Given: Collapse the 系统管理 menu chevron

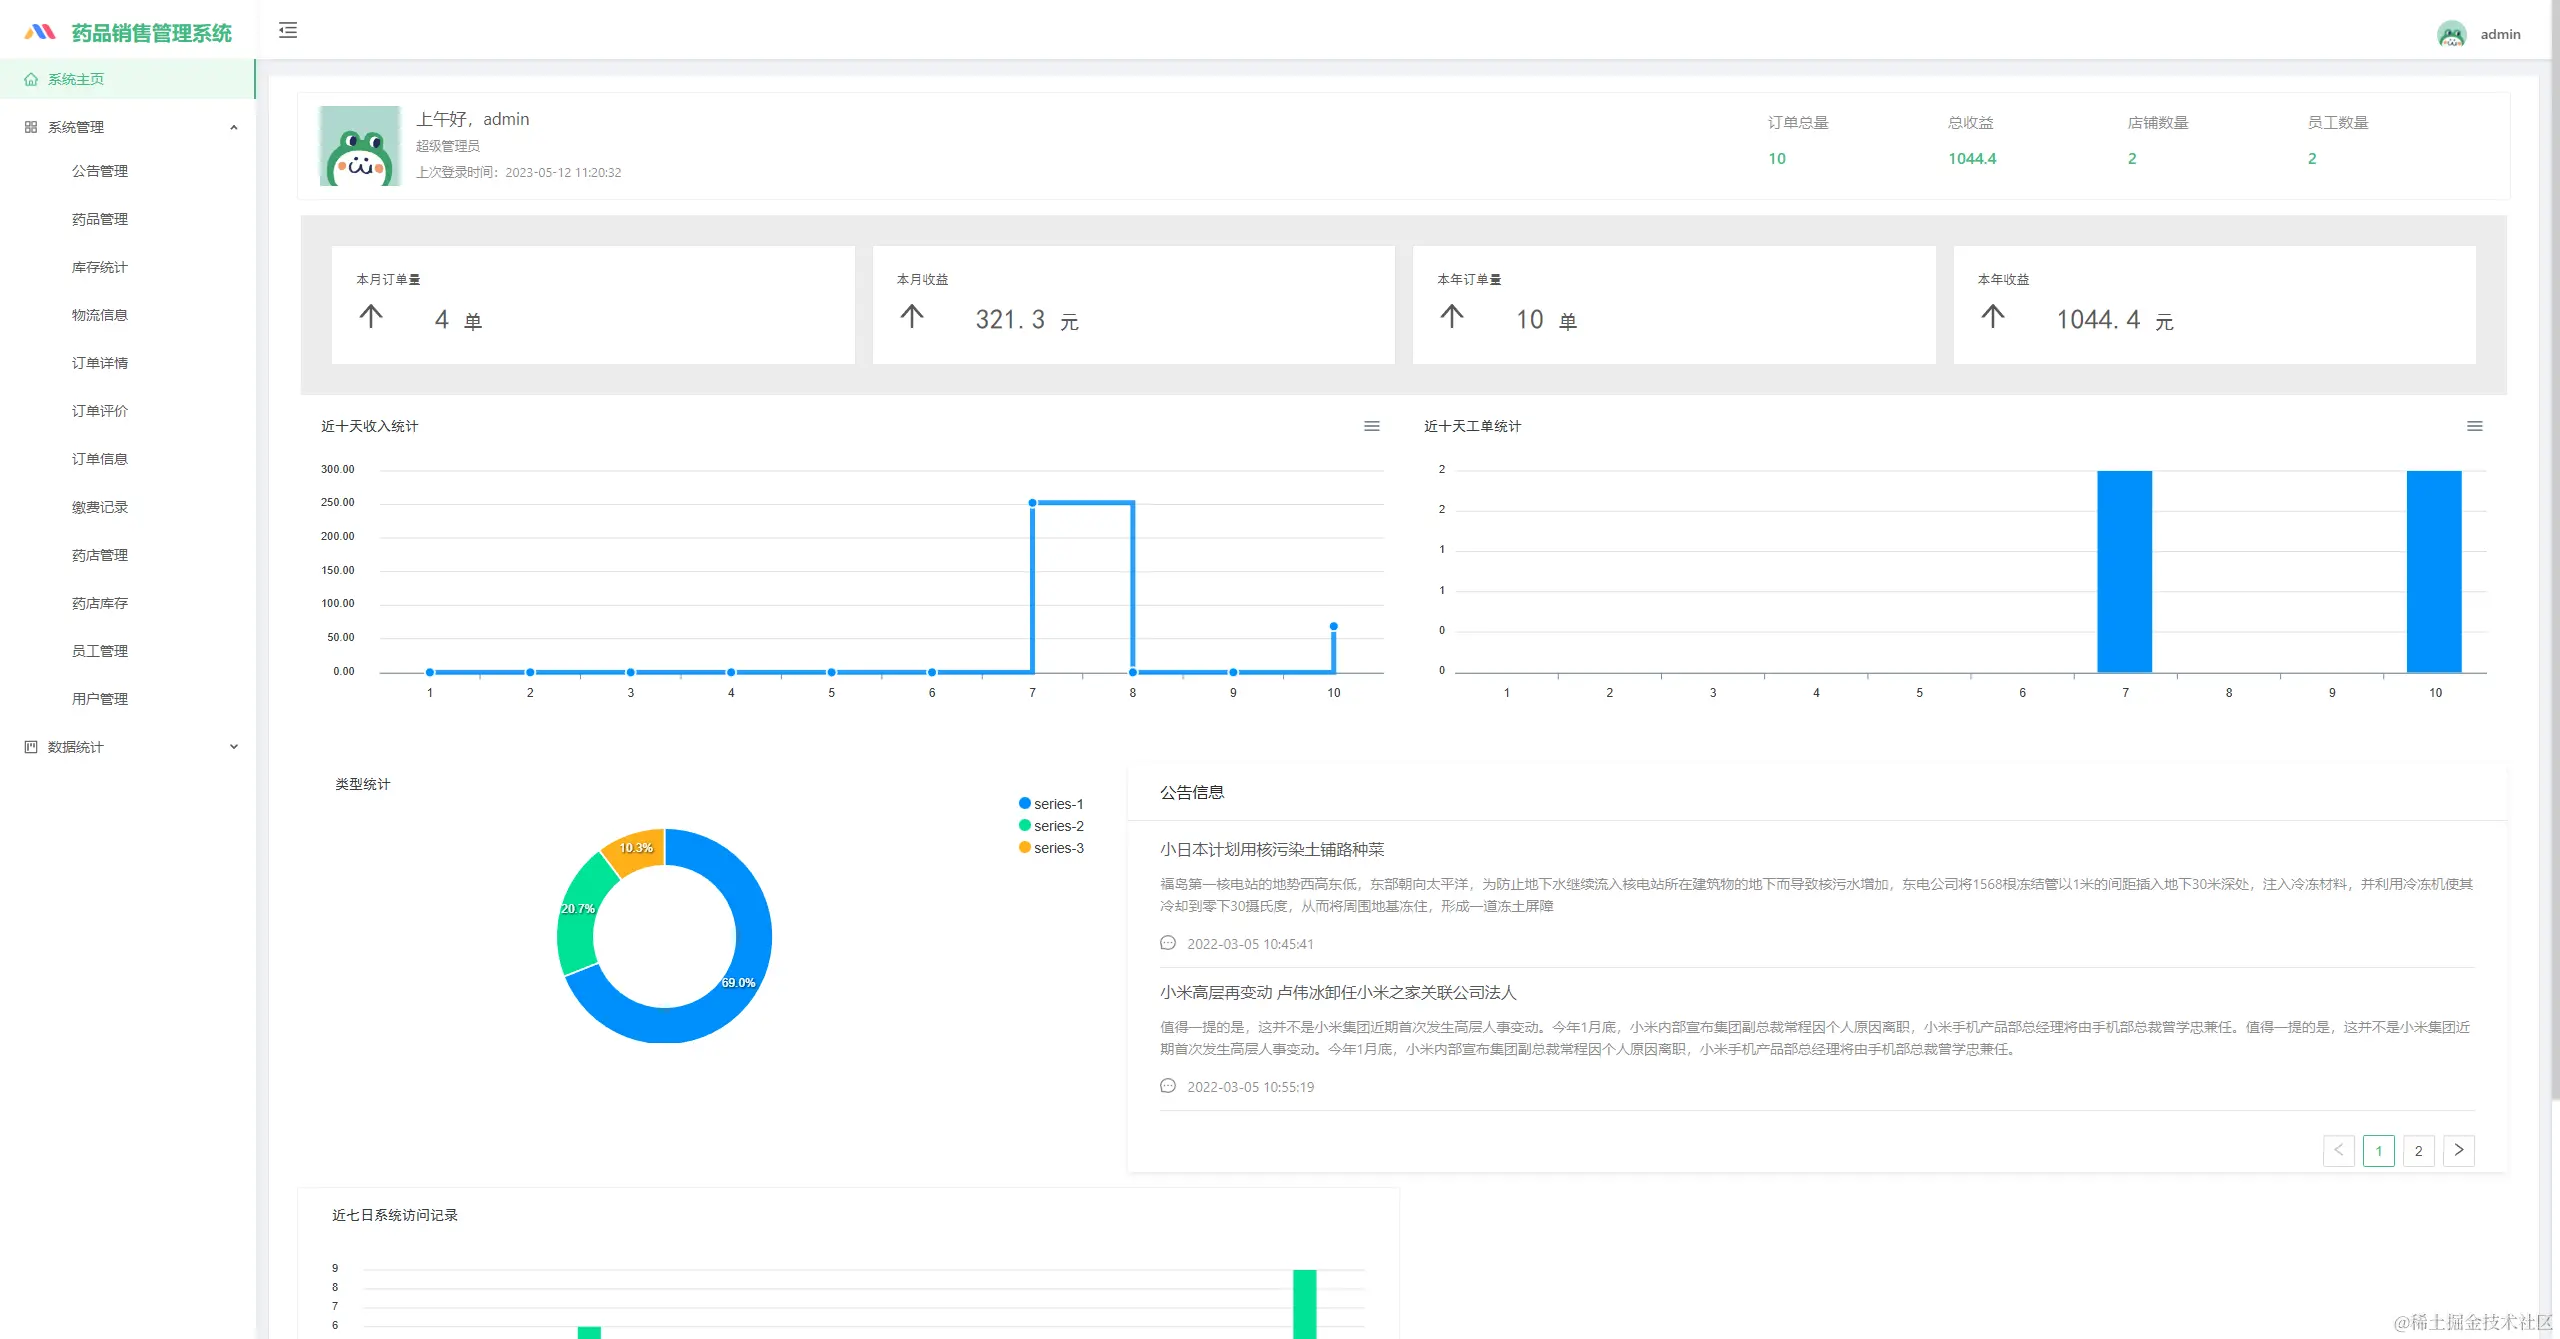Looking at the screenshot, I should [x=234, y=127].
